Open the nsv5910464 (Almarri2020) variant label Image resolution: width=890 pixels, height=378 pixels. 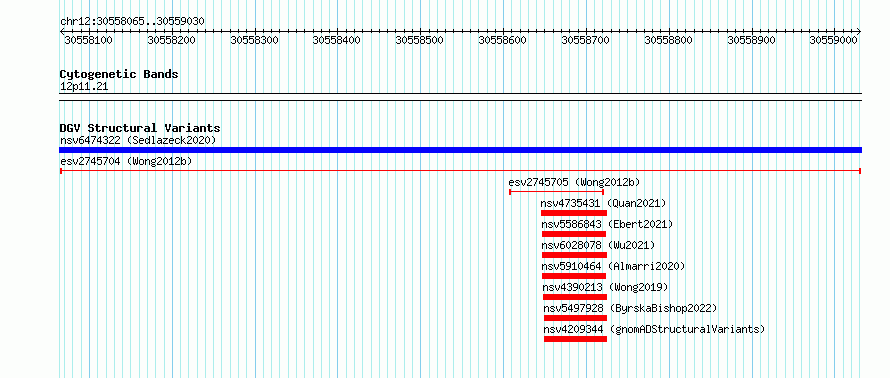[x=614, y=266]
